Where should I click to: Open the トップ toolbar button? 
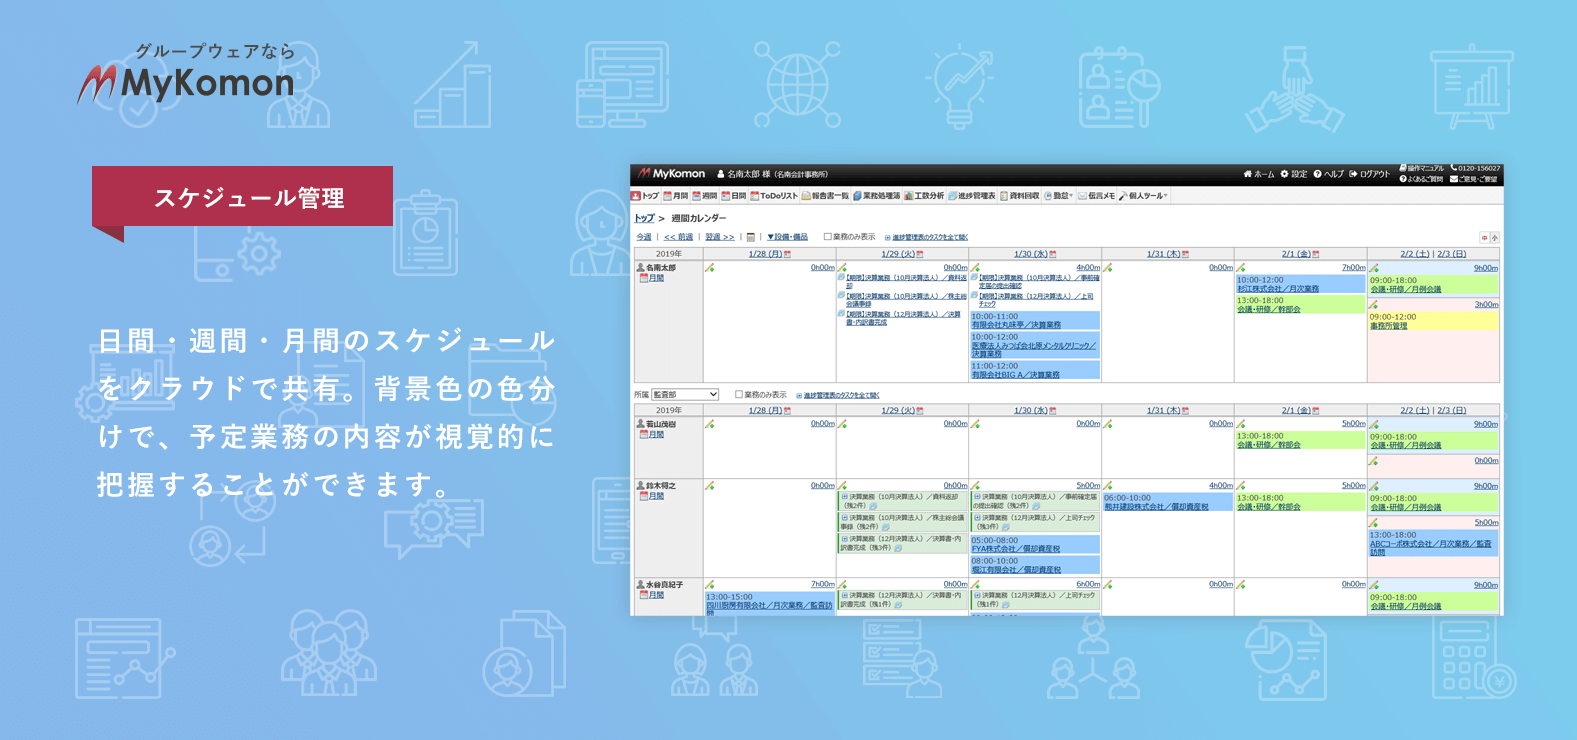[x=646, y=196]
